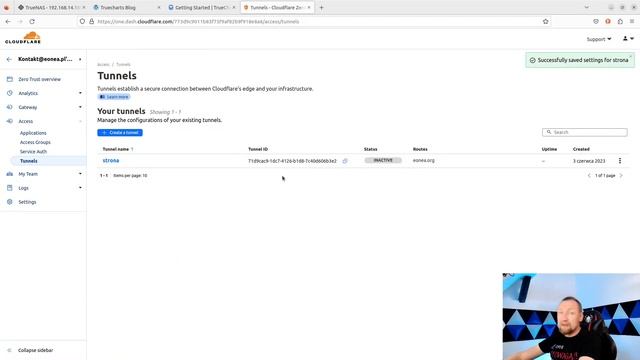The image size is (640, 360).
Task: Close the Truecharts Blog tab
Action: [159, 7]
